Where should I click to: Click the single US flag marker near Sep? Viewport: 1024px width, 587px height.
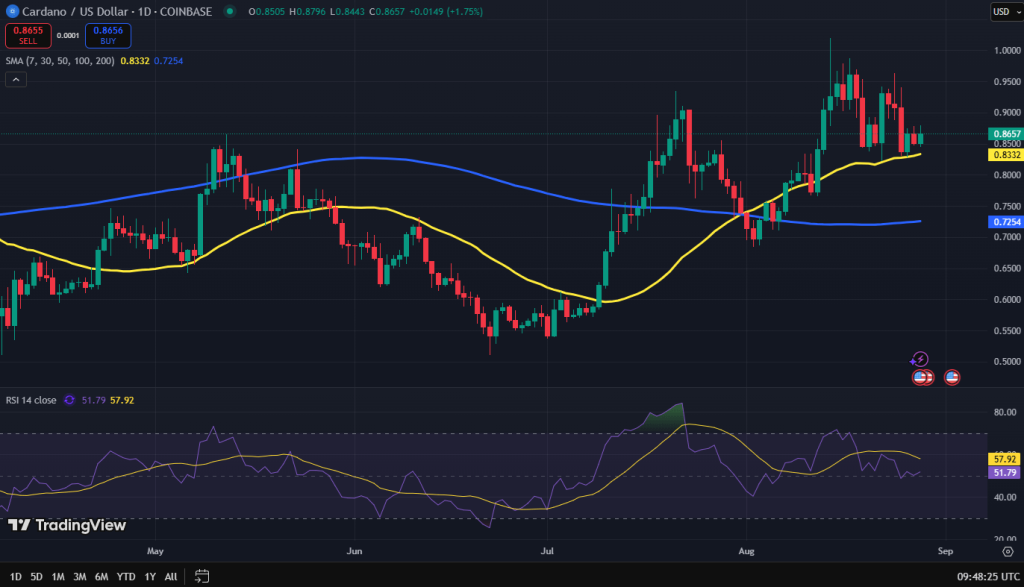tap(952, 377)
